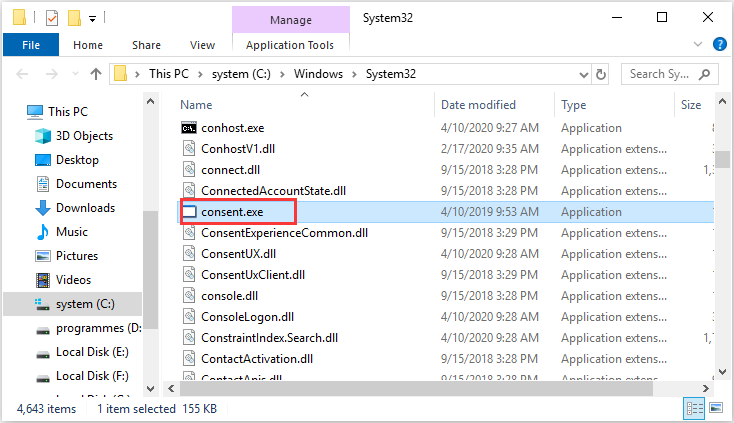Screen dimensions: 734x423
Task: Click the file list vertical scrollbar thumb
Action: coord(722,159)
